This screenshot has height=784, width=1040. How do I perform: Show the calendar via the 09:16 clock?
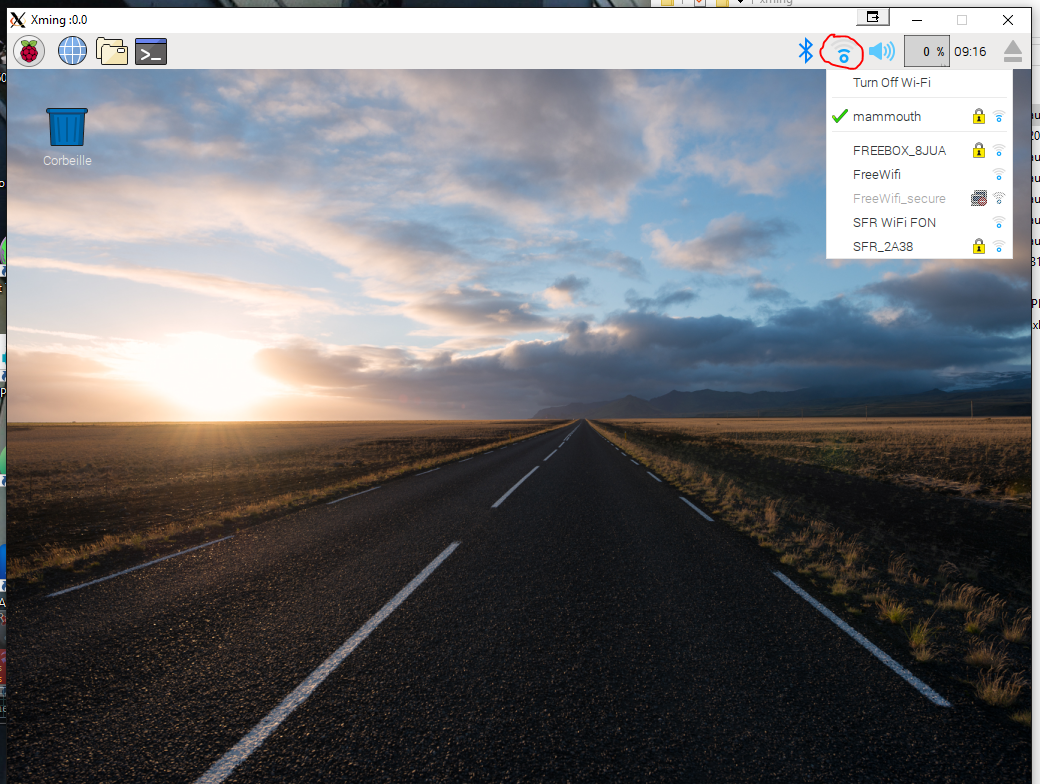pyautogui.click(x=970, y=52)
